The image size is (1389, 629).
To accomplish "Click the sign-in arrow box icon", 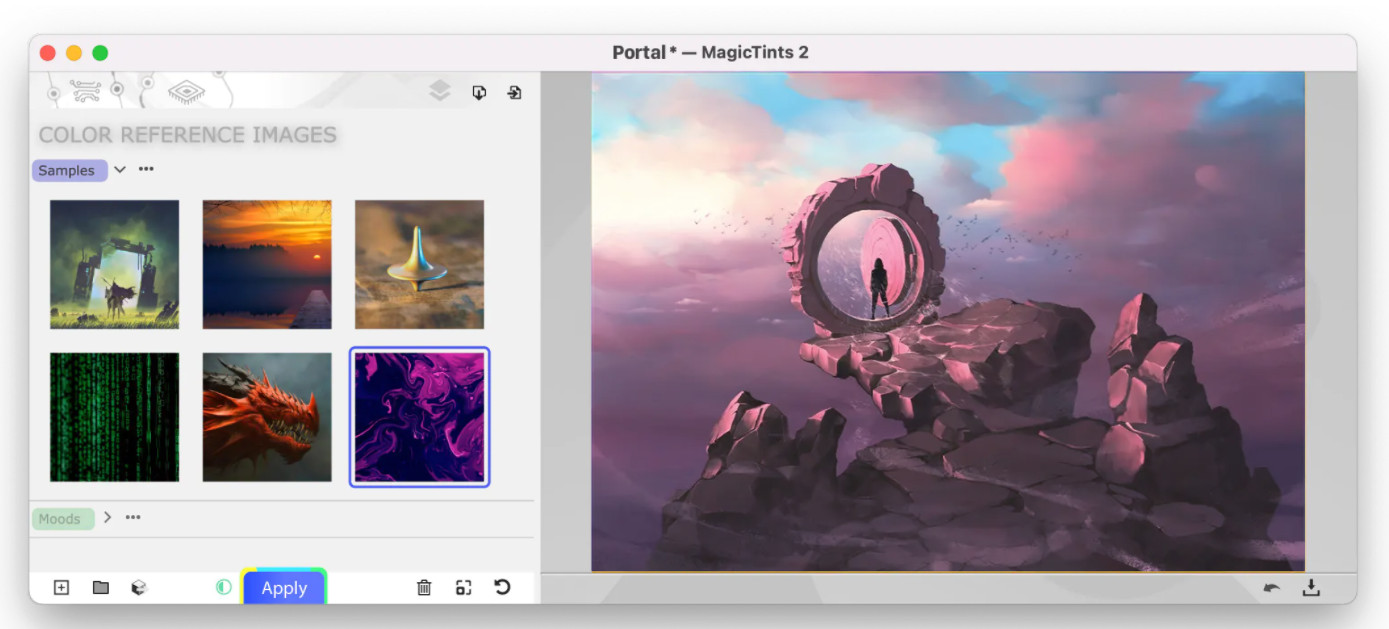I will click(x=514, y=92).
